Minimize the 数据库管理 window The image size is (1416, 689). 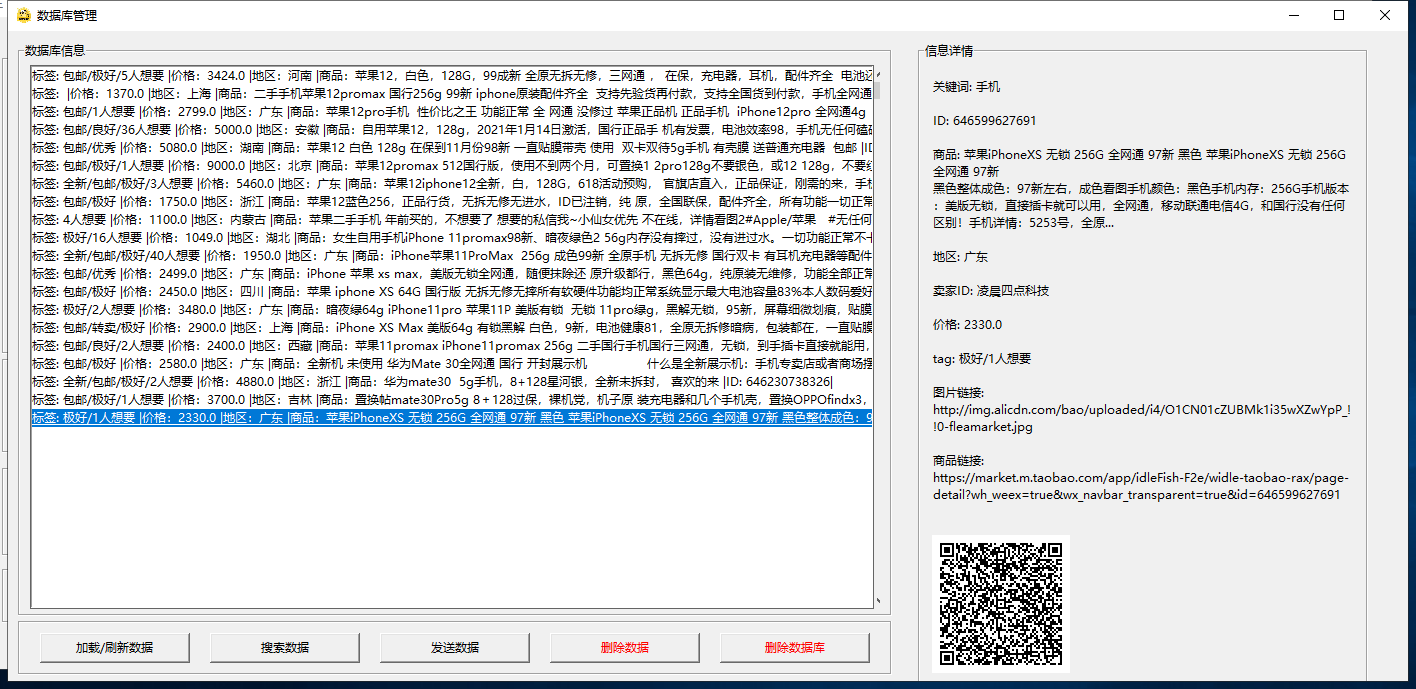pos(1293,15)
